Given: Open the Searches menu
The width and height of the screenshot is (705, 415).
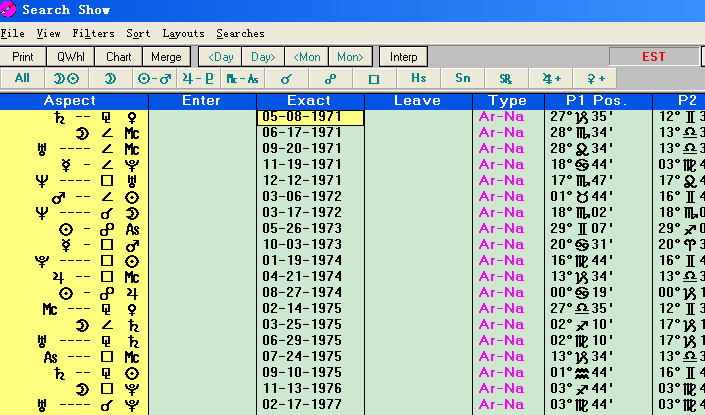Looking at the screenshot, I should click(x=240, y=33).
